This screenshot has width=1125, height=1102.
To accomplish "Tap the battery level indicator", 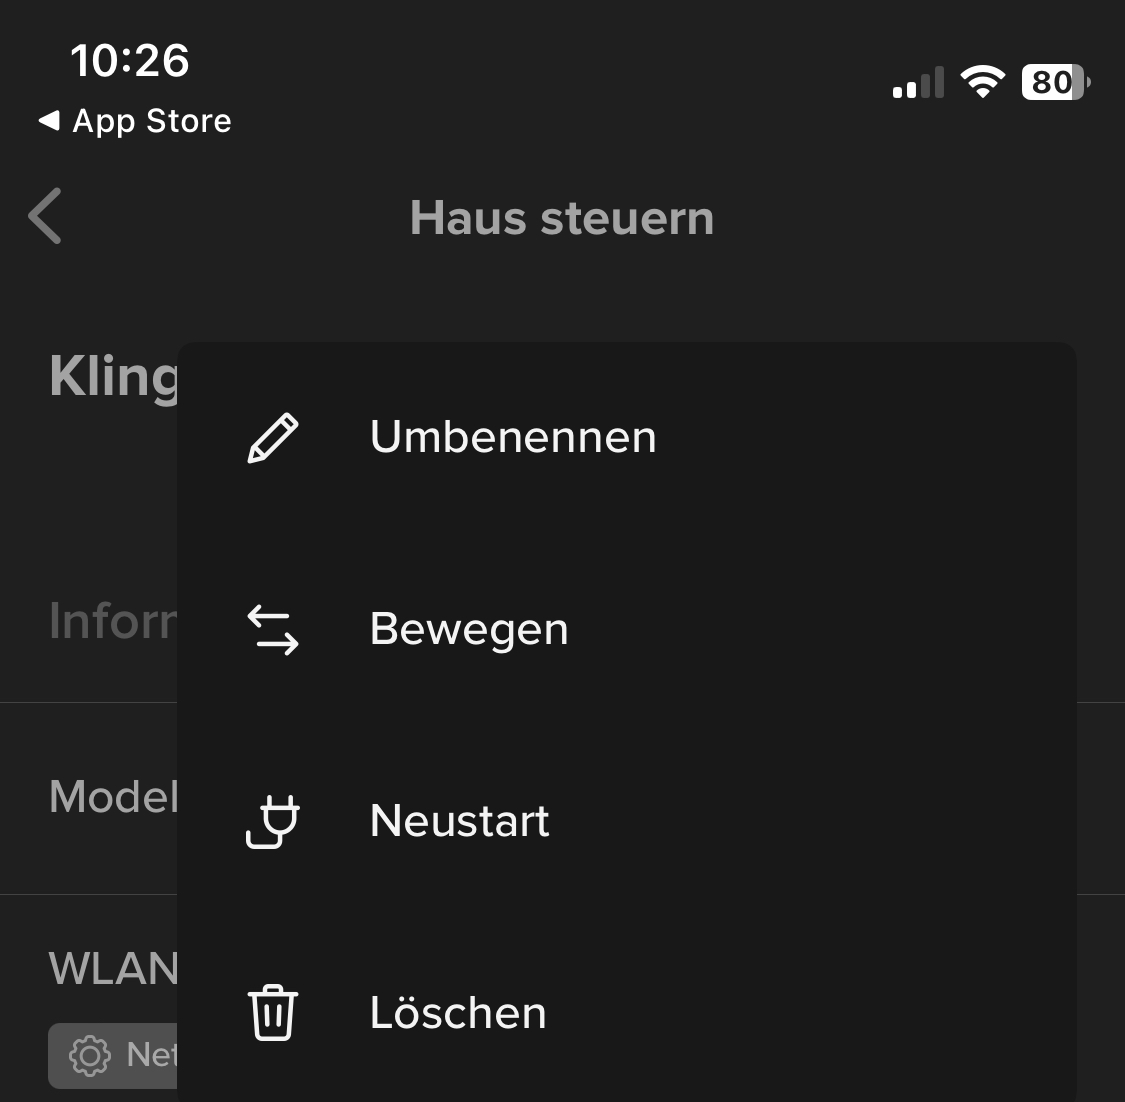I will click(1055, 82).
